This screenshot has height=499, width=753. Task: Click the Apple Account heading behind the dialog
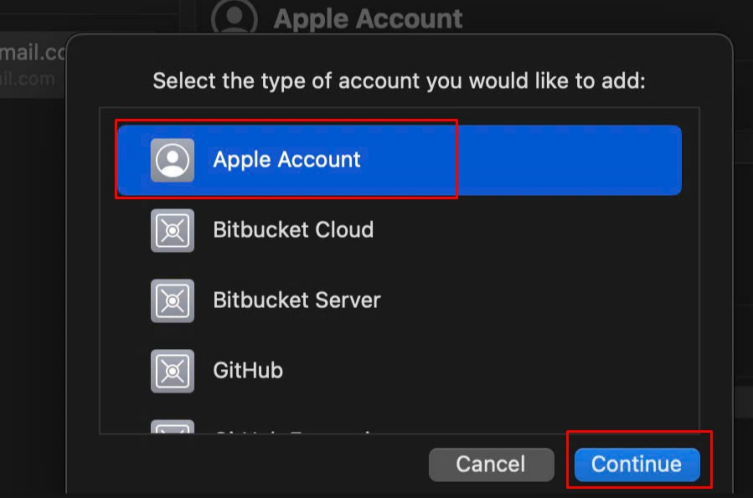[367, 18]
